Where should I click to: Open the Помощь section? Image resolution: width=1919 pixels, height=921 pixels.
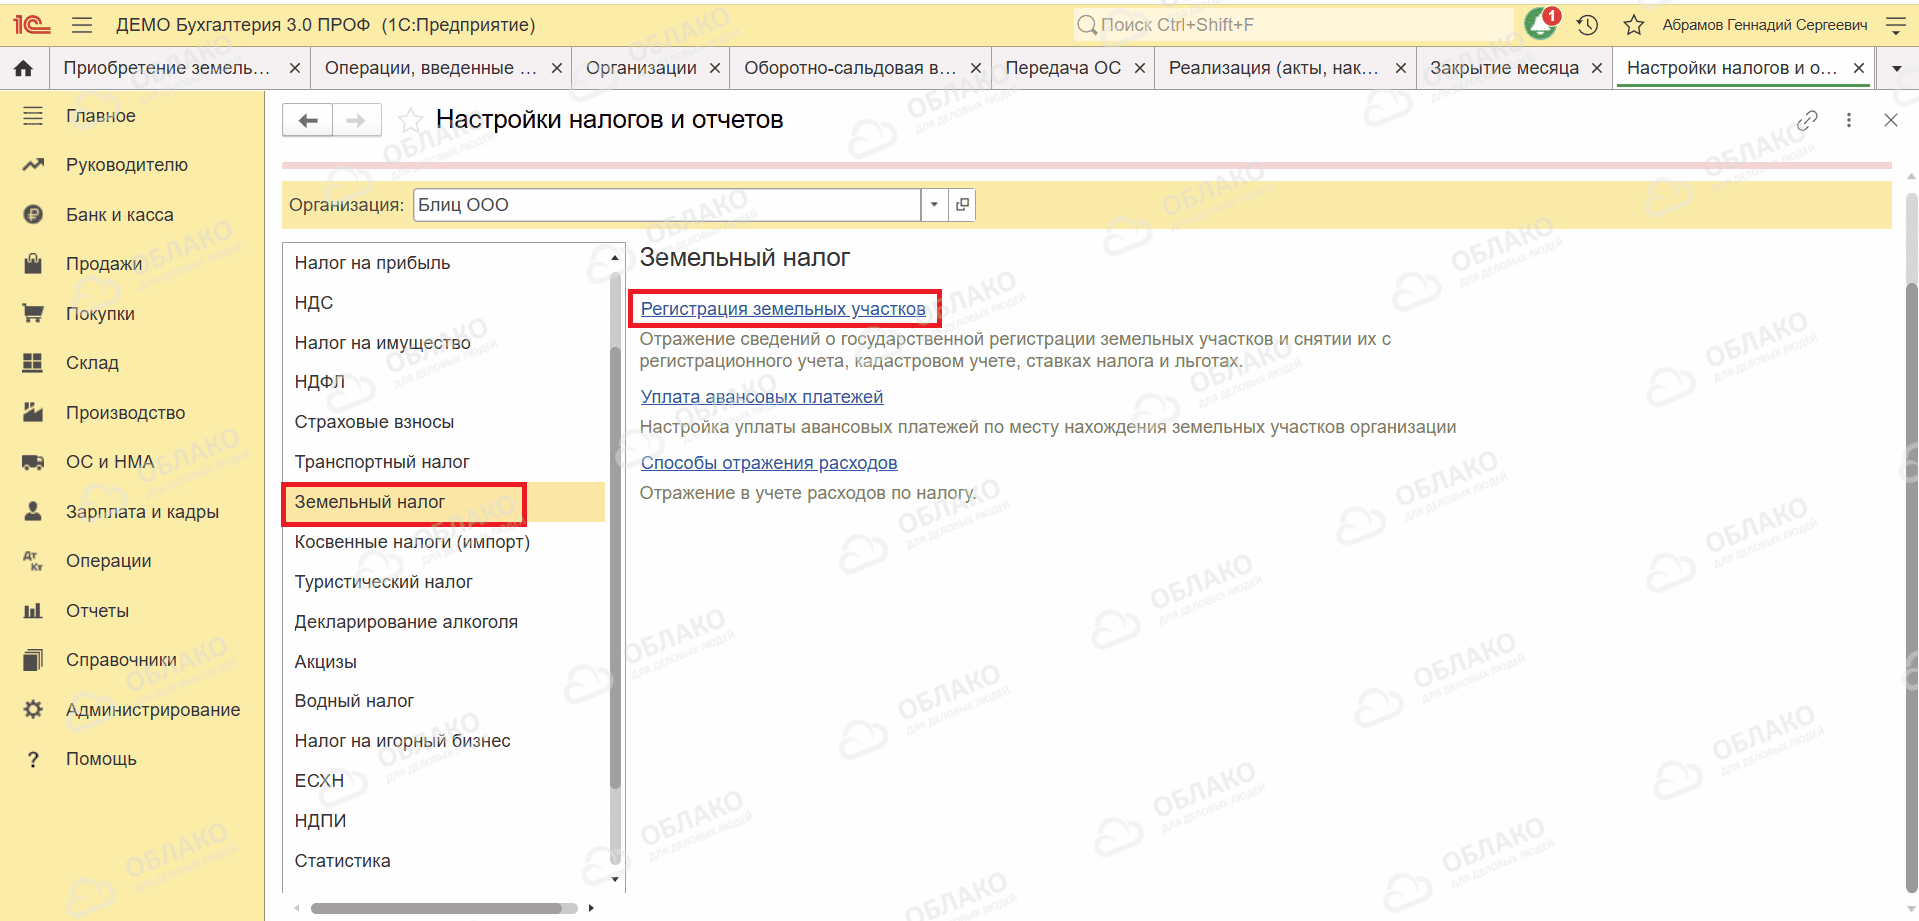point(101,759)
